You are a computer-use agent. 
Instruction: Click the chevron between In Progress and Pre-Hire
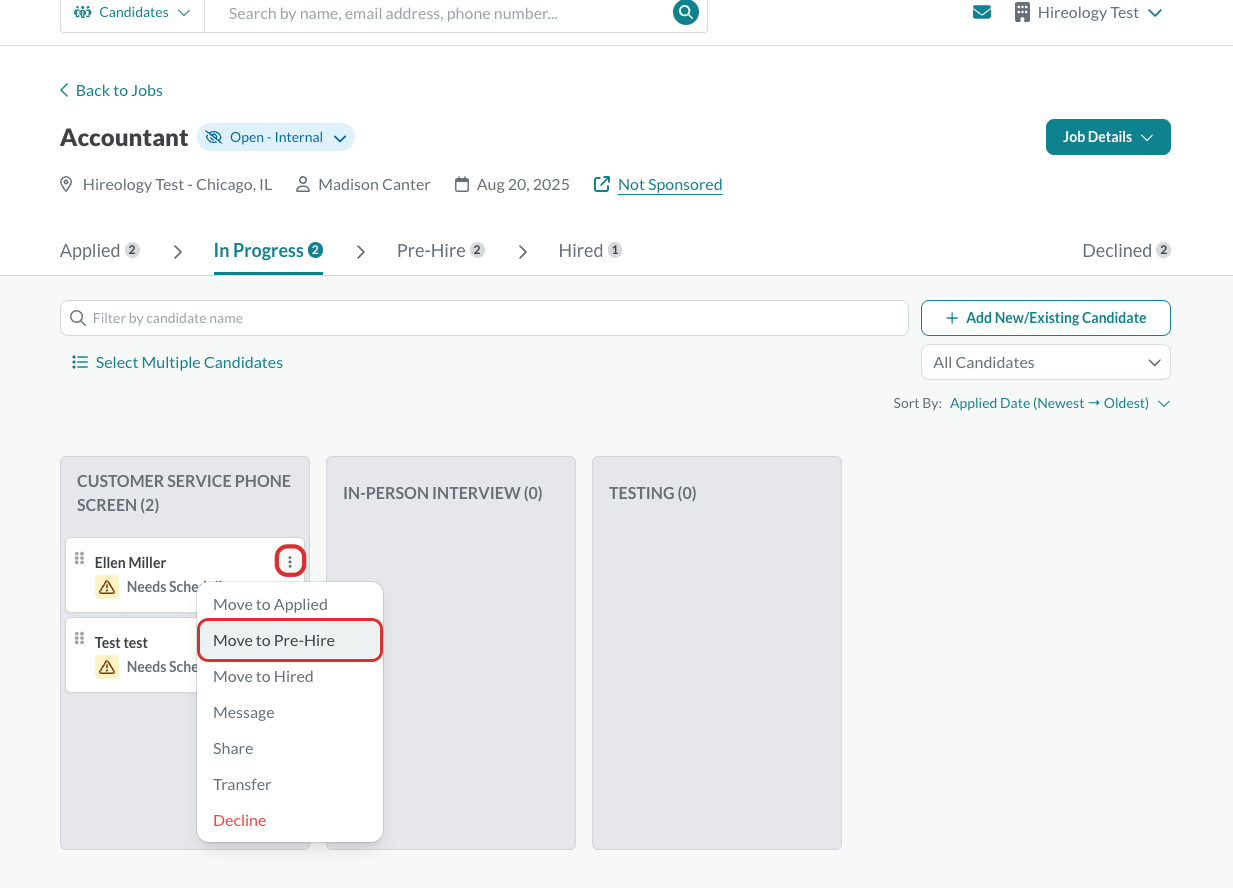[x=361, y=252]
